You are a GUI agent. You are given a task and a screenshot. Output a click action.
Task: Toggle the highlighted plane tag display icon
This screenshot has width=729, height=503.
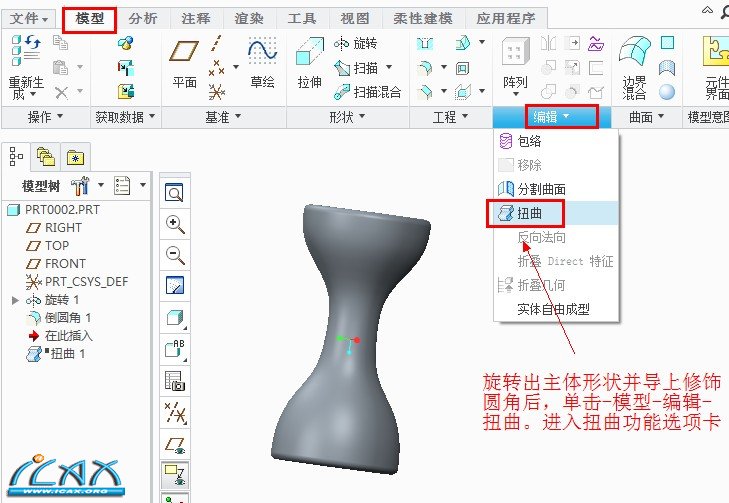click(x=174, y=474)
